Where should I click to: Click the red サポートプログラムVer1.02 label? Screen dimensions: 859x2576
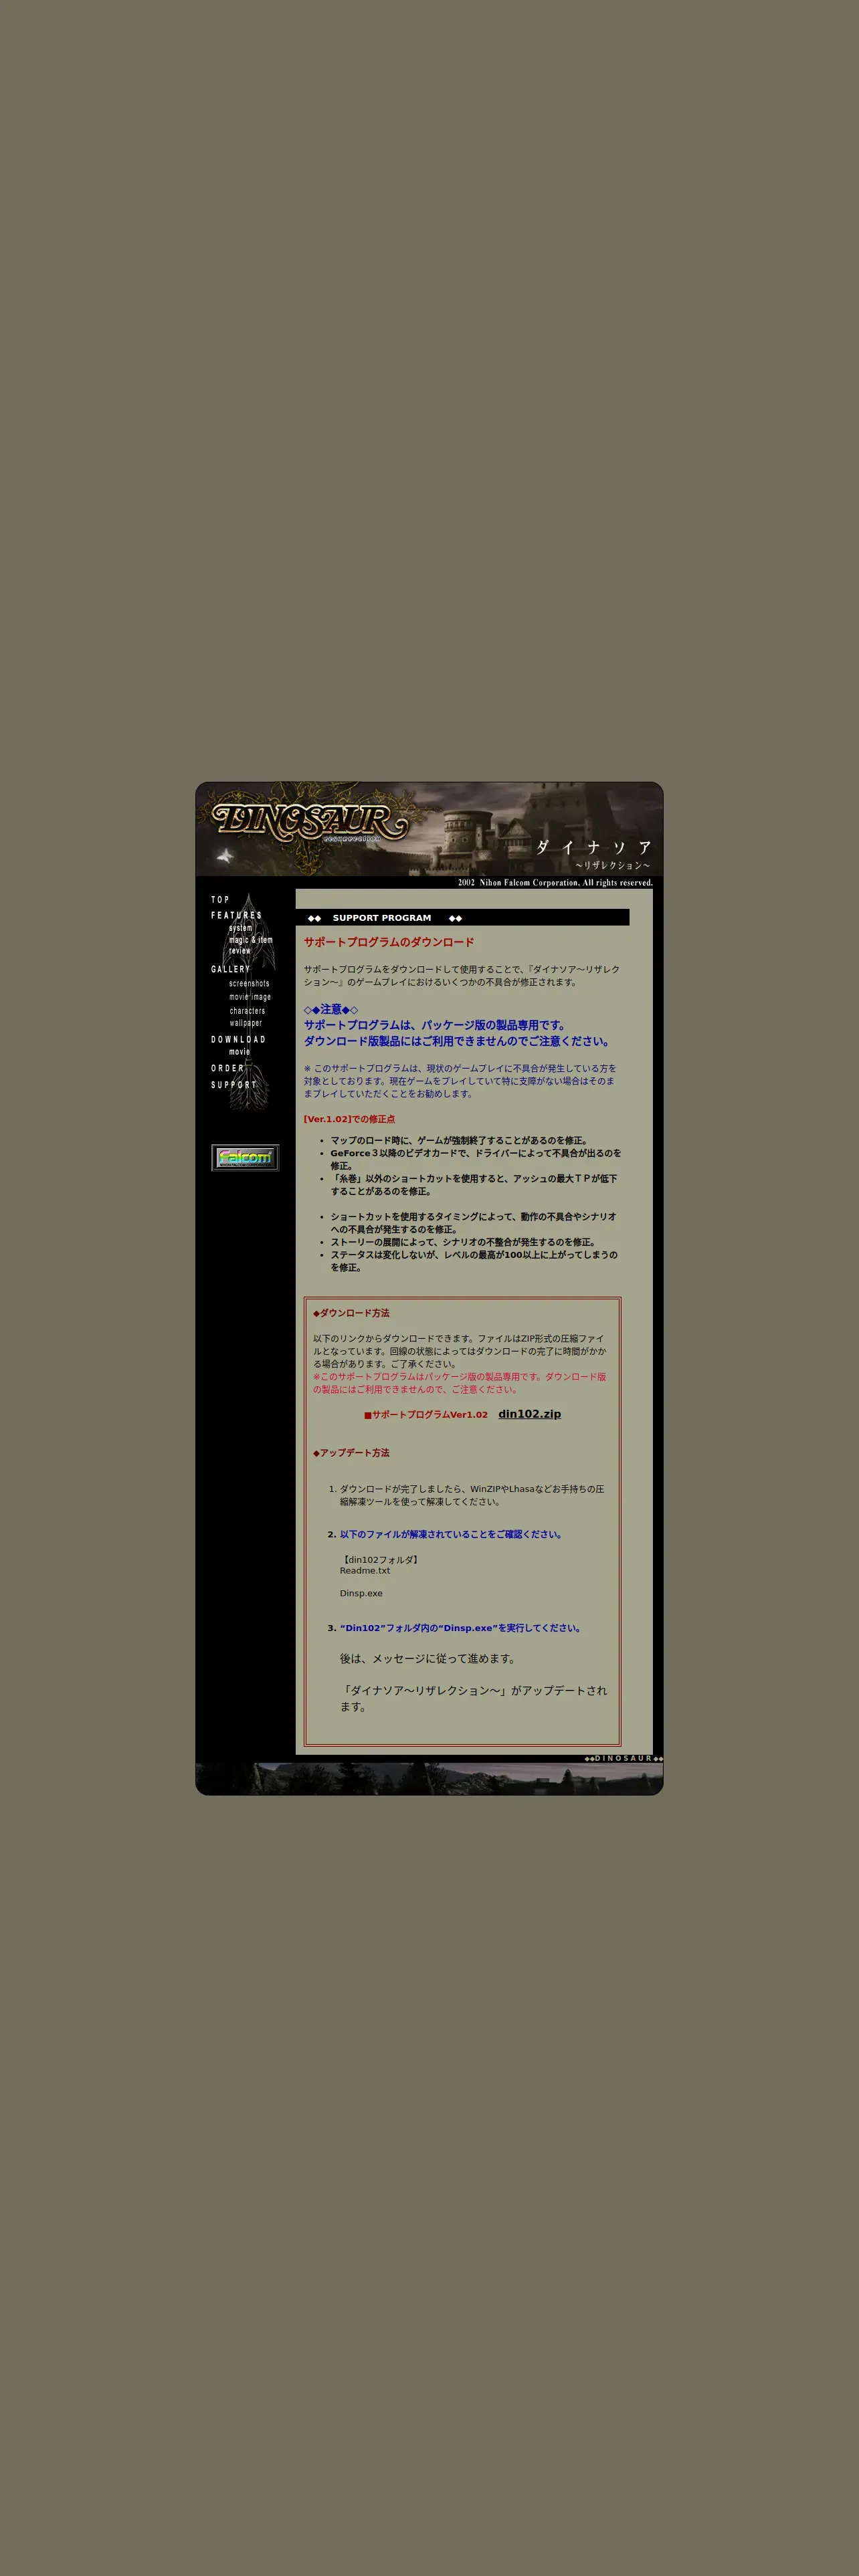point(426,1415)
